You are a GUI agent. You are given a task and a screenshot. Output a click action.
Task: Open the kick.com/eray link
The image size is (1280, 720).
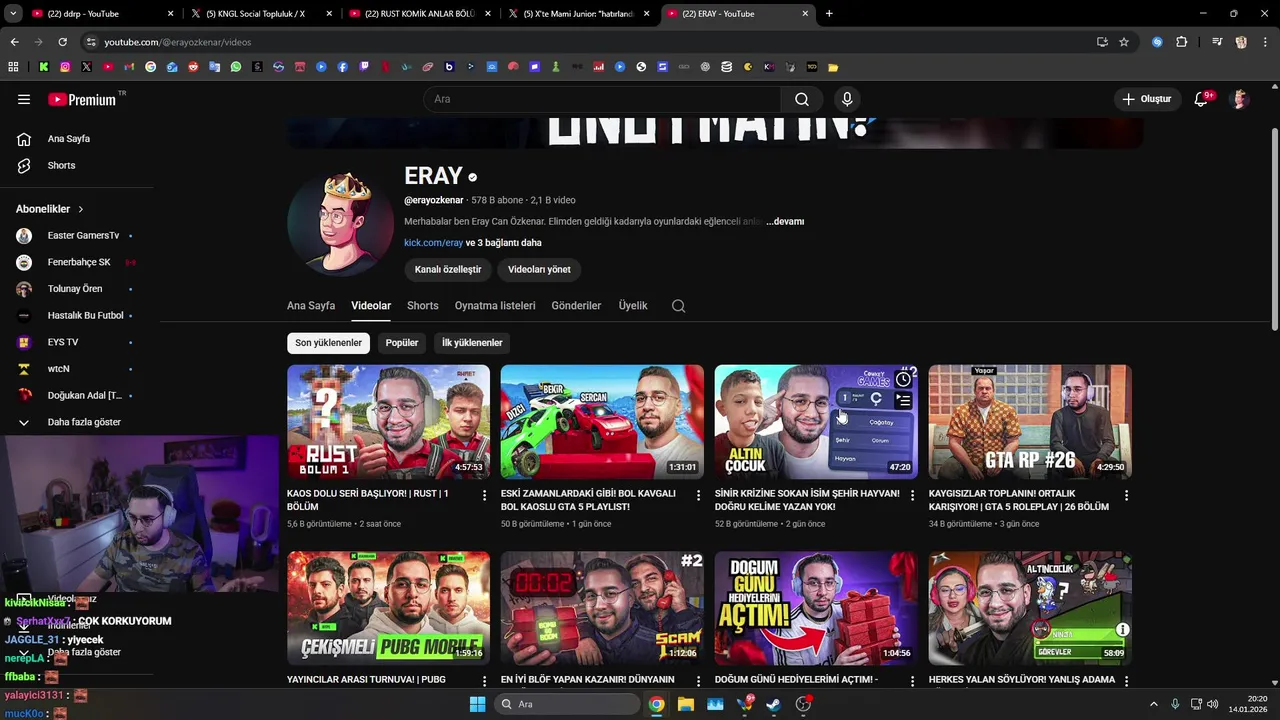(433, 243)
